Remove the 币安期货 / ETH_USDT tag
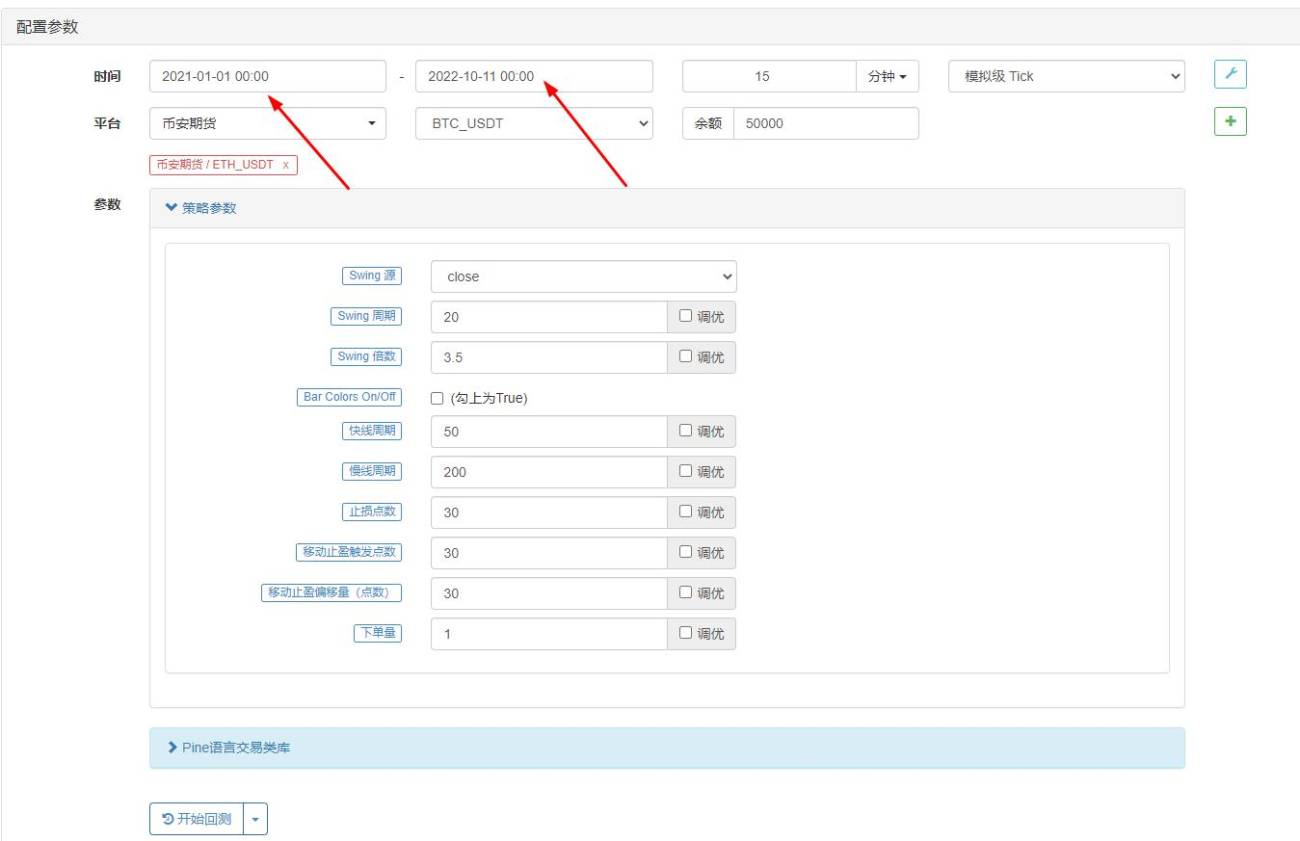This screenshot has height=841, width=1300. click(x=285, y=165)
